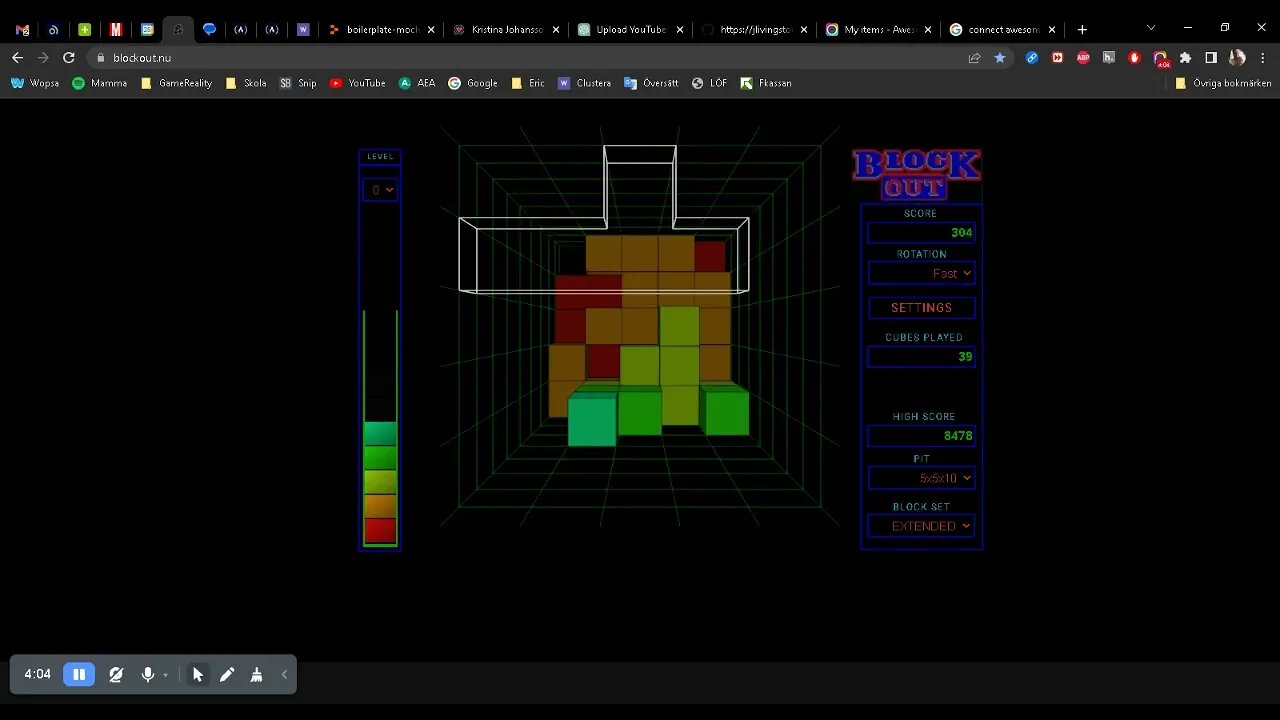This screenshot has width=1280, height=720.
Task: Click the teal segment of depth gauge
Action: click(x=380, y=434)
